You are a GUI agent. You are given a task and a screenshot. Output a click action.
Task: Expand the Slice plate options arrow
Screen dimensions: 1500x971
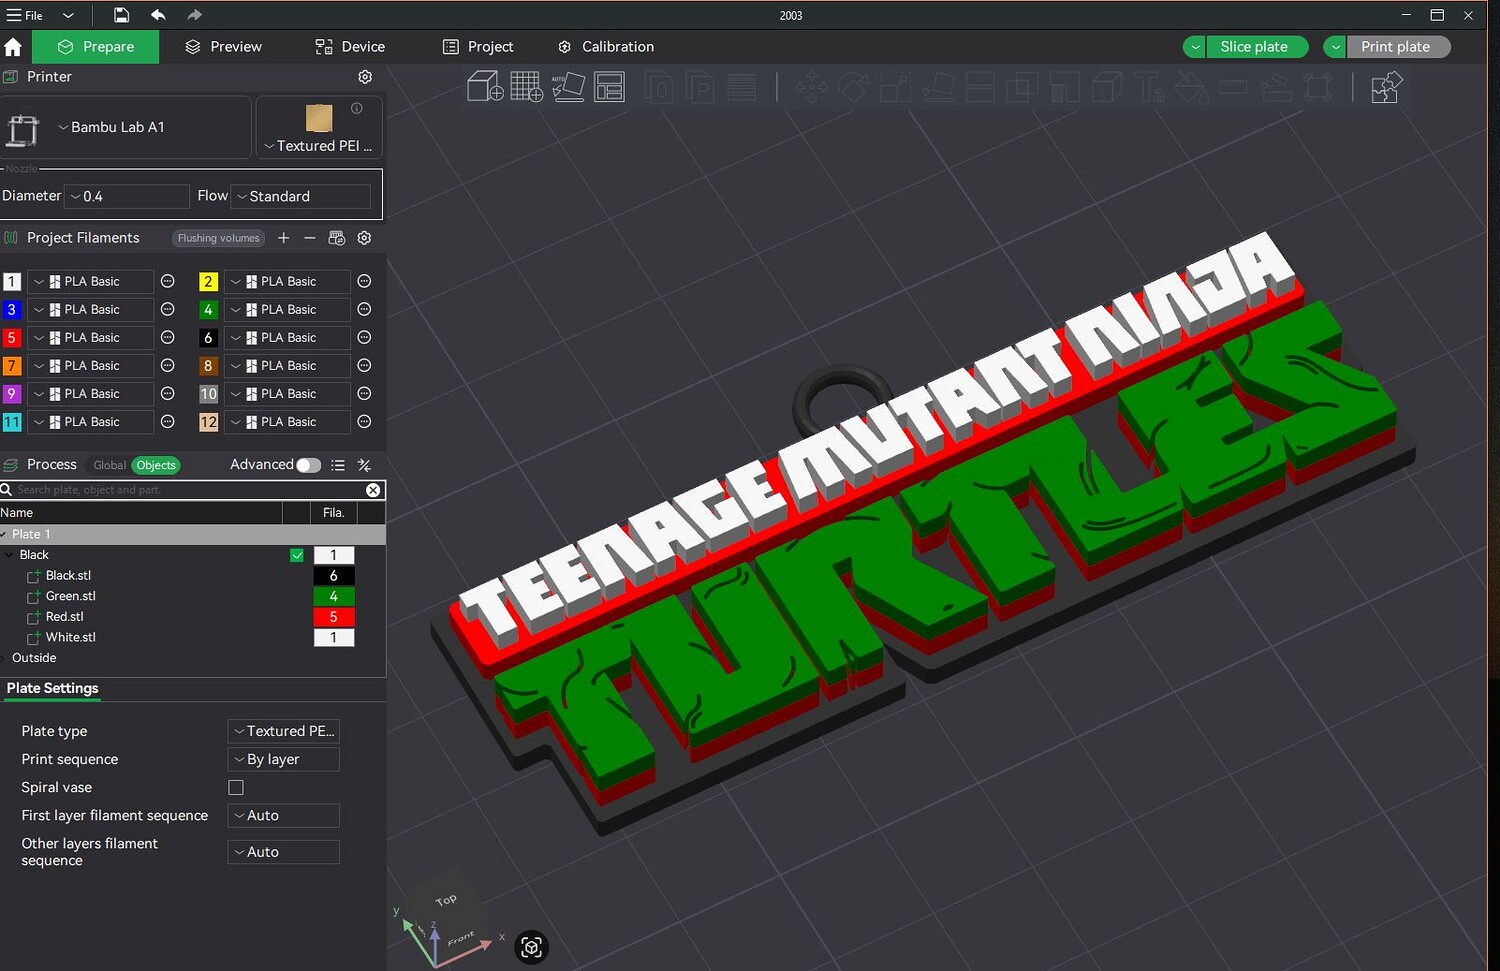click(1195, 47)
